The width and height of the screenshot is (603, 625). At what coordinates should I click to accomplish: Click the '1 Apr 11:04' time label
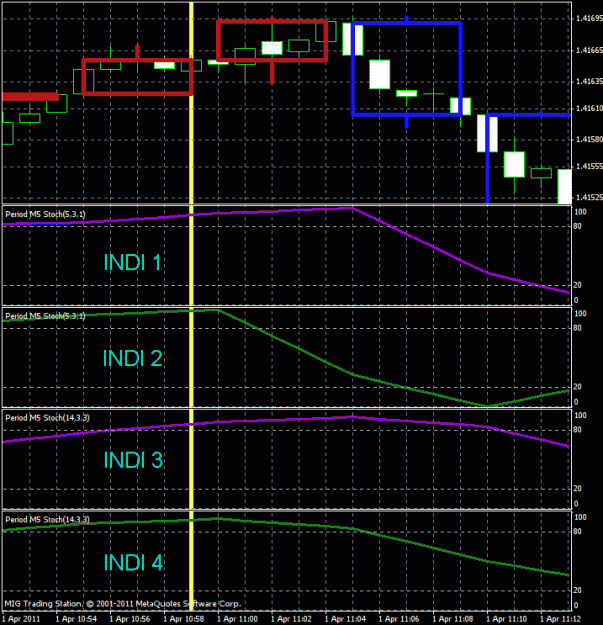(345, 619)
